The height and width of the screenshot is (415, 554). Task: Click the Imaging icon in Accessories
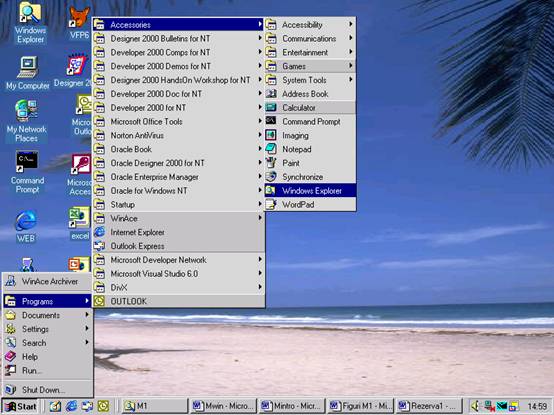click(271, 135)
